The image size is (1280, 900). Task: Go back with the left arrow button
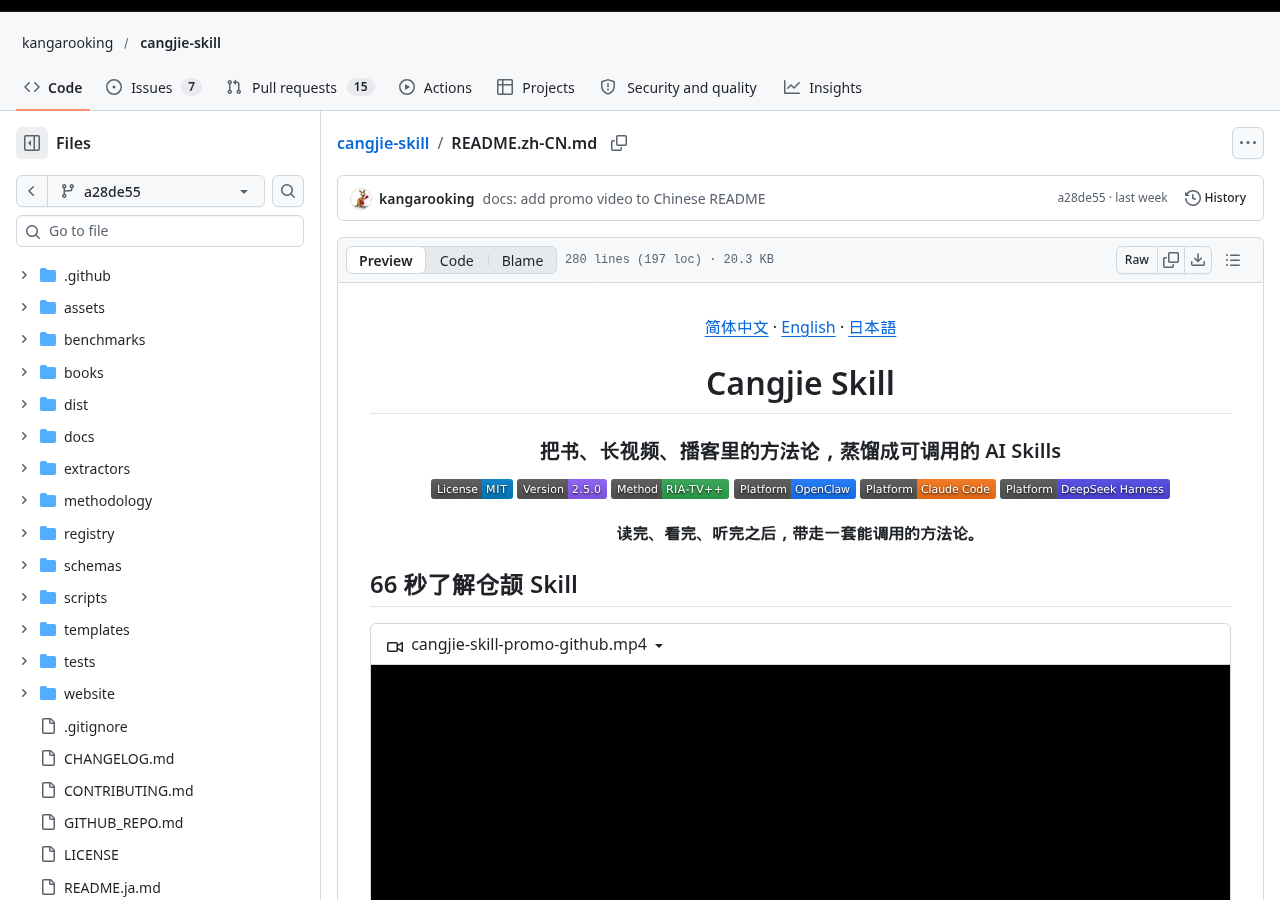(x=32, y=191)
